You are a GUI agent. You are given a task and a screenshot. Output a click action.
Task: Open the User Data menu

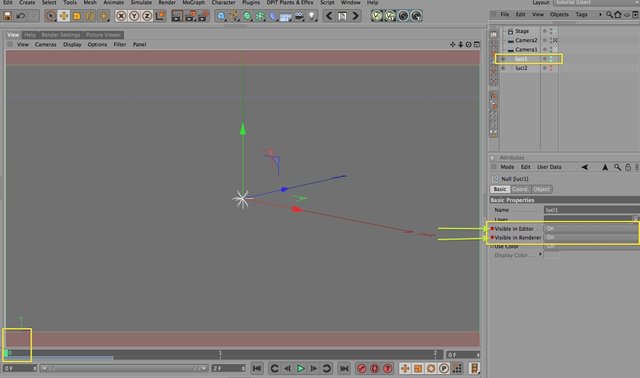tap(549, 167)
